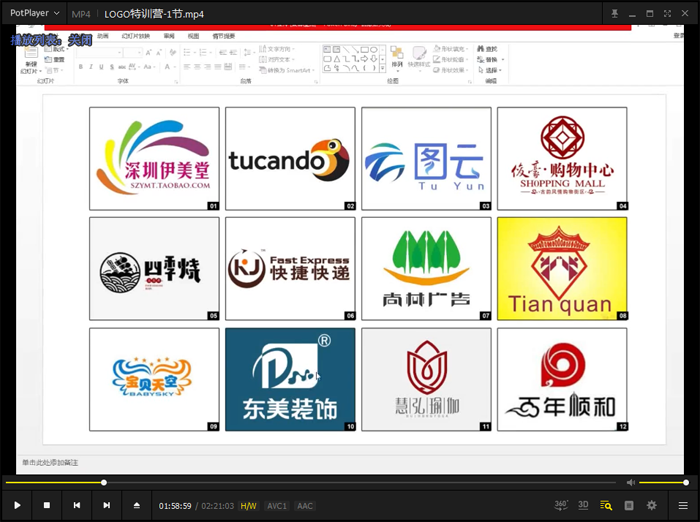Click the MP4 format tab

coord(81,14)
